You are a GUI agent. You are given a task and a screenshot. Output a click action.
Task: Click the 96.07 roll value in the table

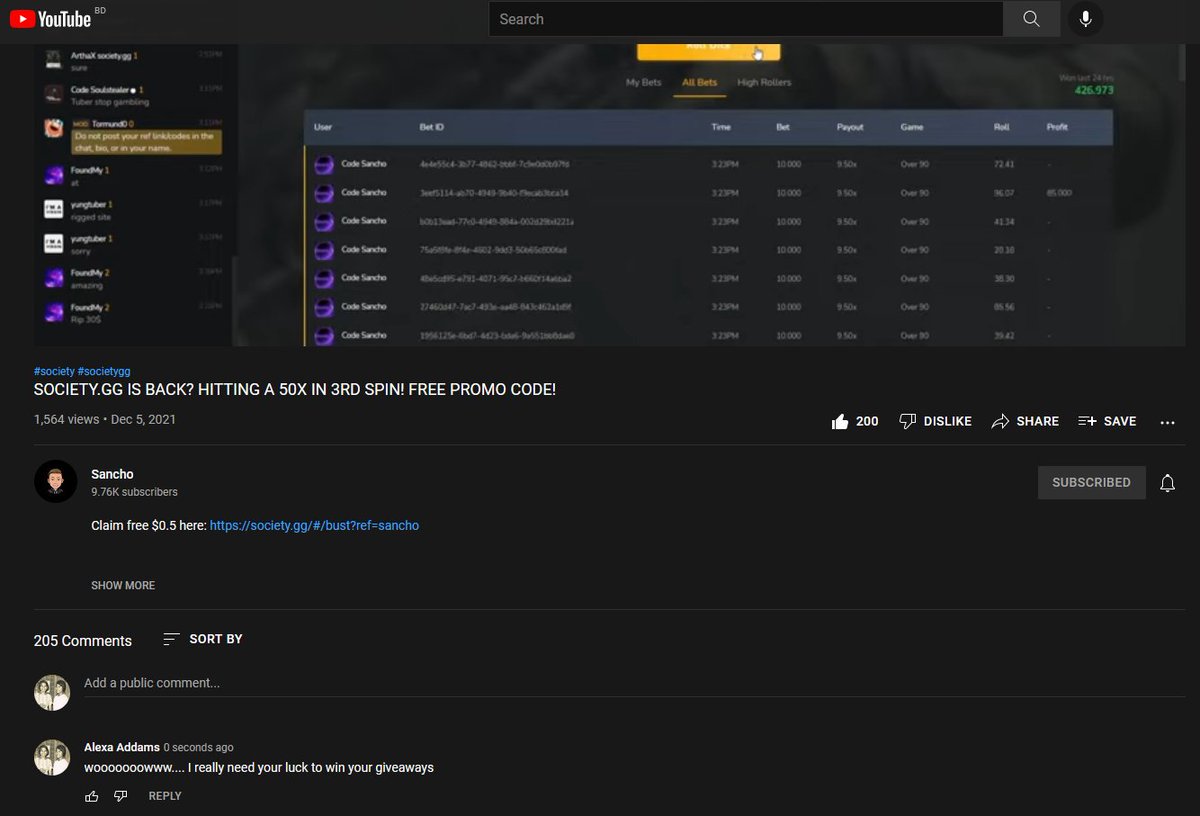(1004, 193)
